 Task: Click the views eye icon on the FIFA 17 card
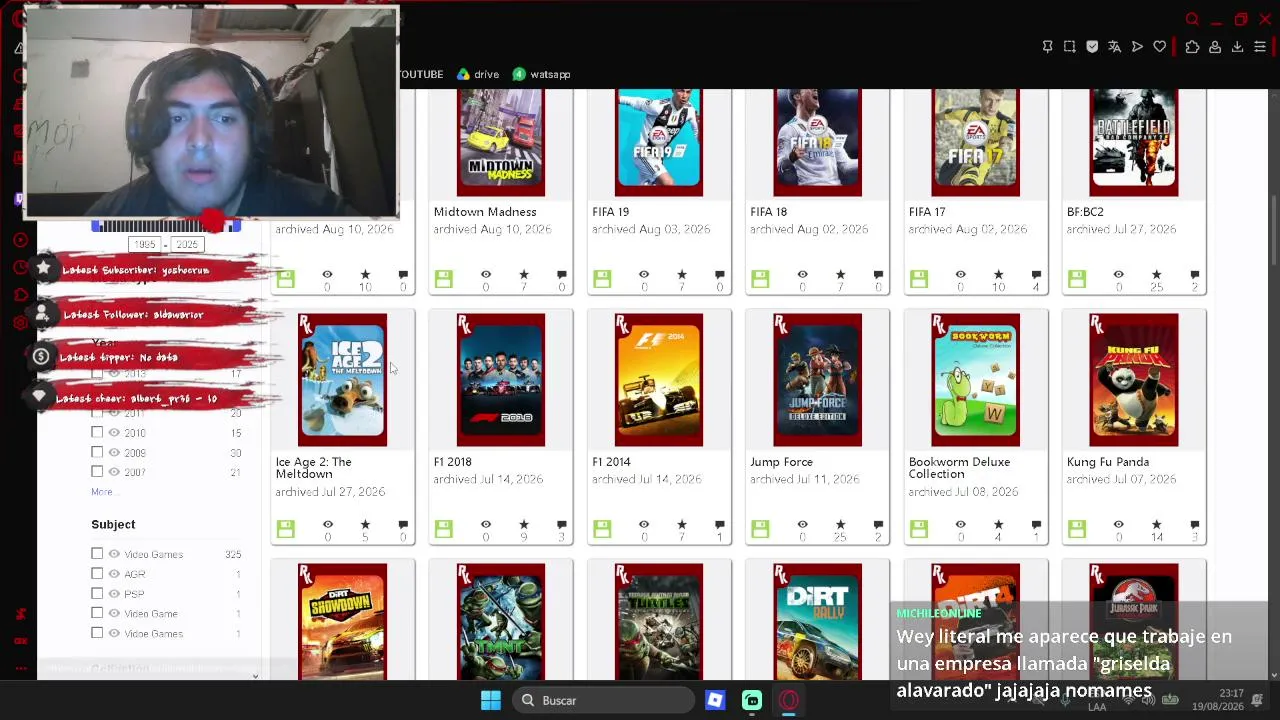(960, 275)
